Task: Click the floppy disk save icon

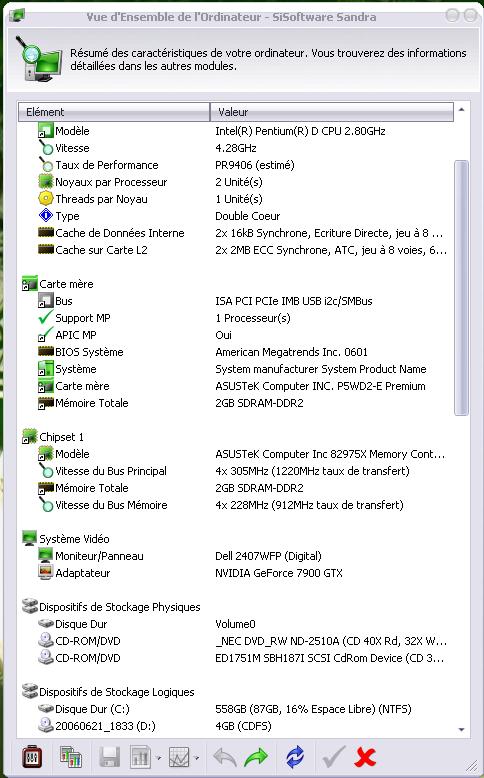Action: tap(109, 758)
